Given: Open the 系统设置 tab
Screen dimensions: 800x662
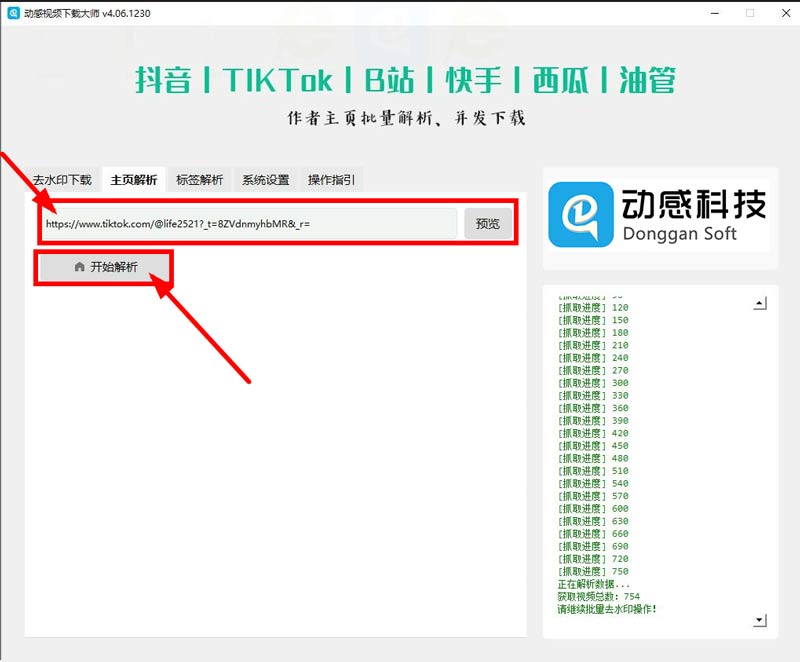Looking at the screenshot, I should pos(265,180).
